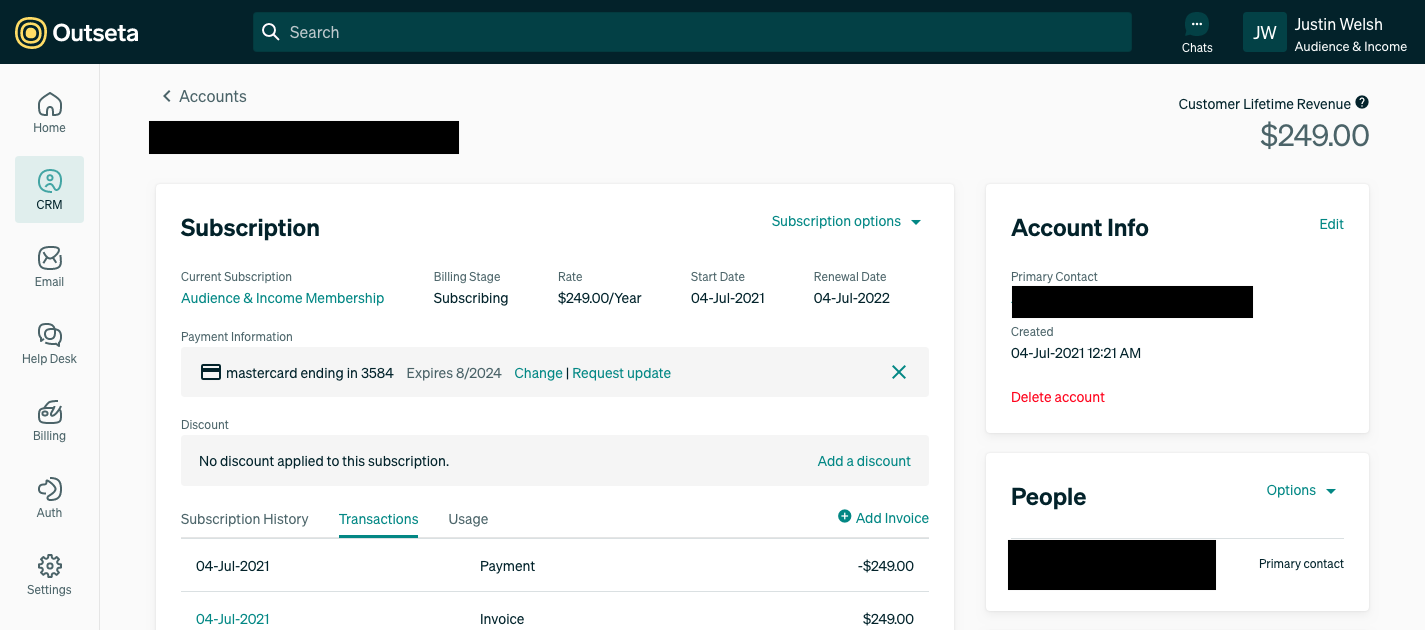Click the $249.00 invoice amount
The height and width of the screenshot is (630, 1425).
(x=888, y=619)
